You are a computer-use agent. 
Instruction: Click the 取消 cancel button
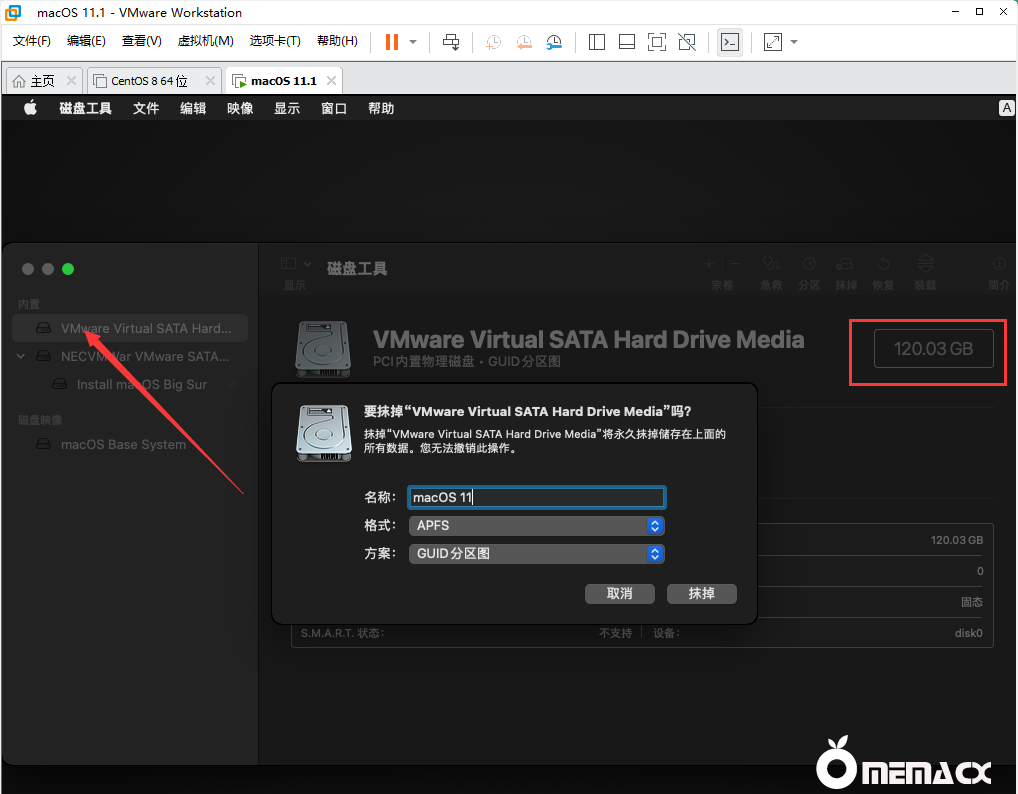click(x=620, y=593)
